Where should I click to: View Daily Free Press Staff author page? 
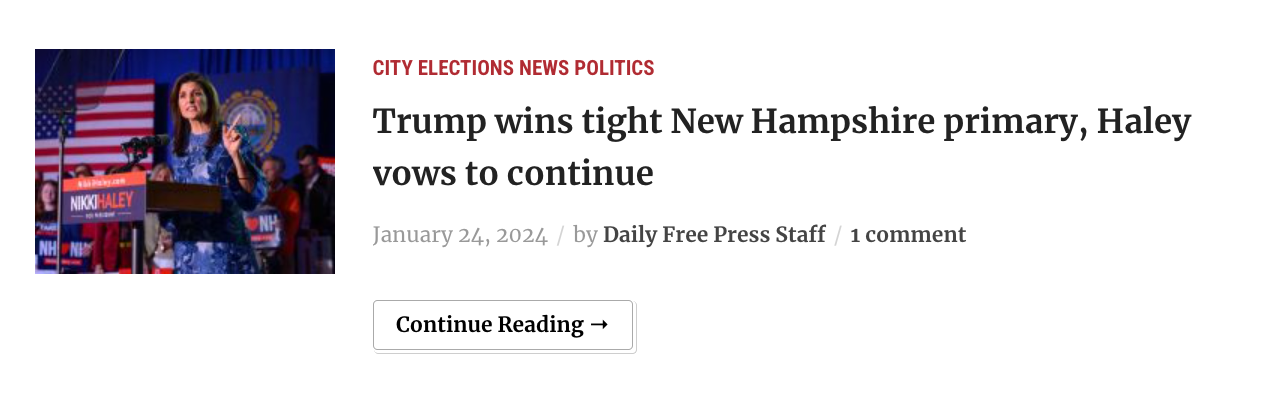point(714,235)
